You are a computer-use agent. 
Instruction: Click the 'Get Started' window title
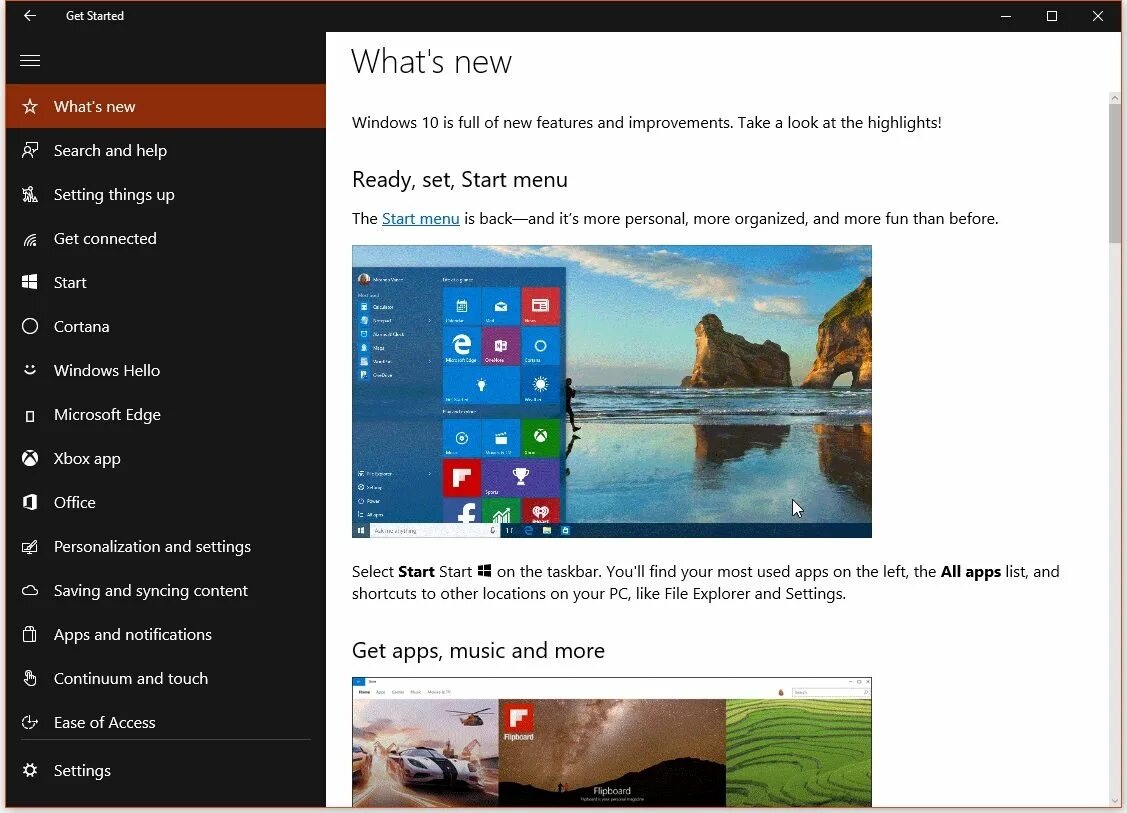94,16
